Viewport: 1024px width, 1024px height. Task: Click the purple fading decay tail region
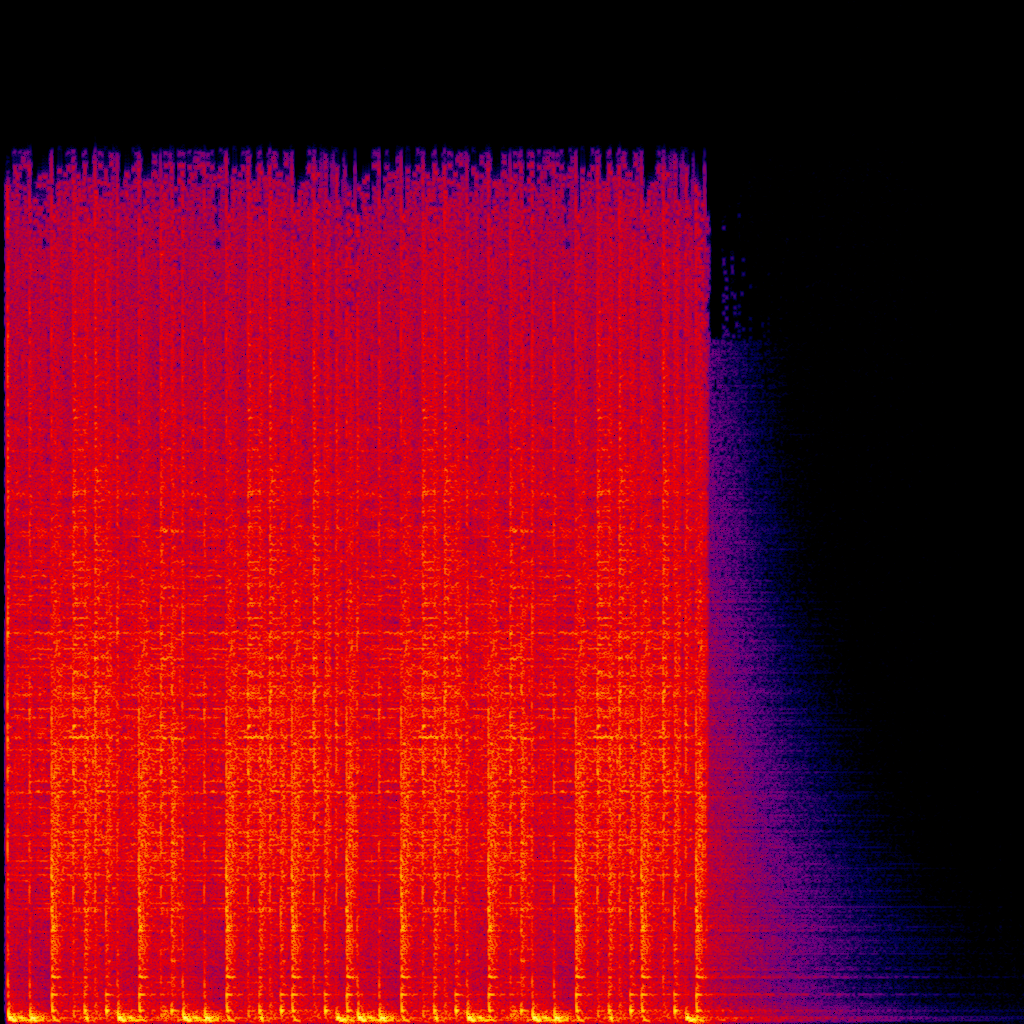click(x=760, y=700)
